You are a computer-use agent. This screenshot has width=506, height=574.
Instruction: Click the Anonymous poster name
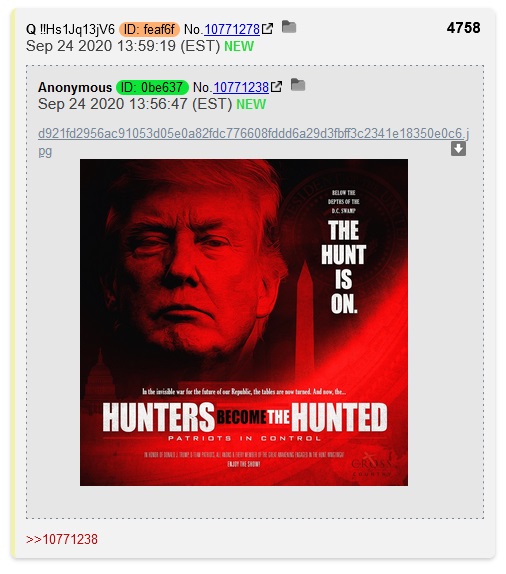pyautogui.click(x=75, y=87)
